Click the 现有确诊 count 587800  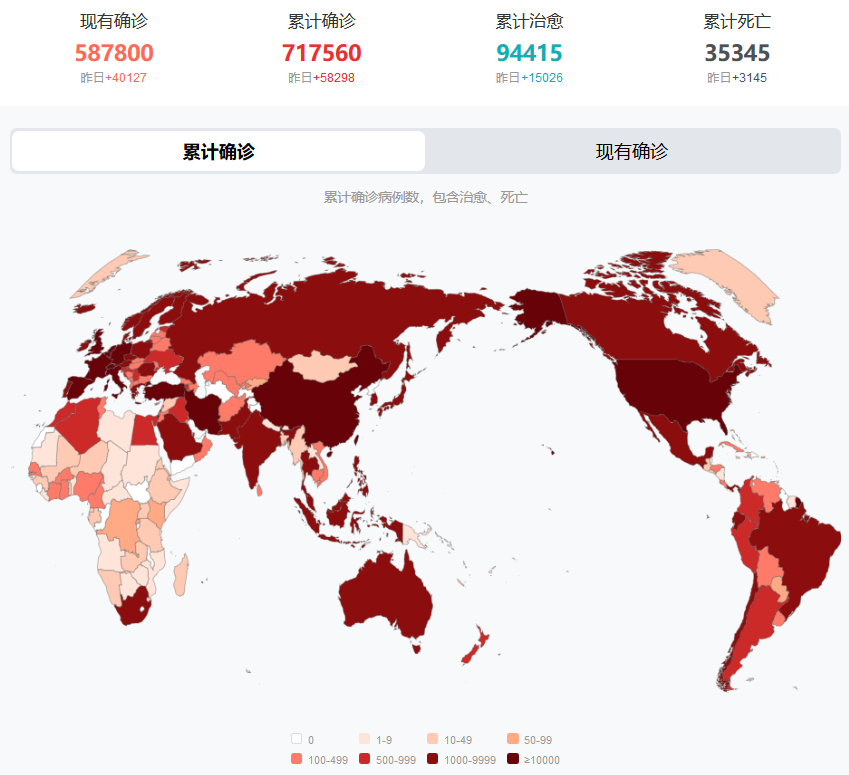point(114,53)
